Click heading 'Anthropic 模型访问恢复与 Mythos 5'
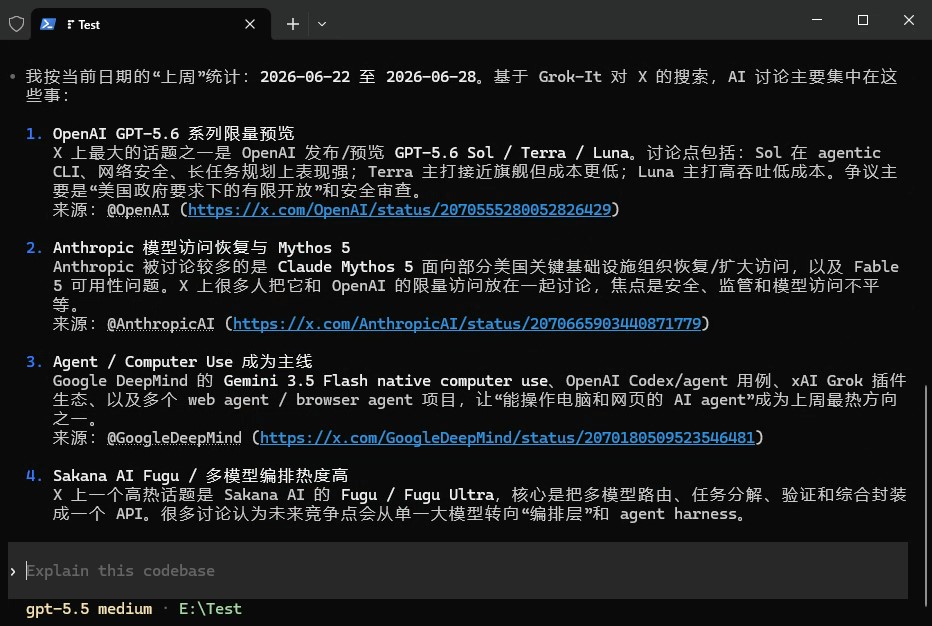The width and height of the screenshot is (932, 626). pyautogui.click(x=201, y=248)
